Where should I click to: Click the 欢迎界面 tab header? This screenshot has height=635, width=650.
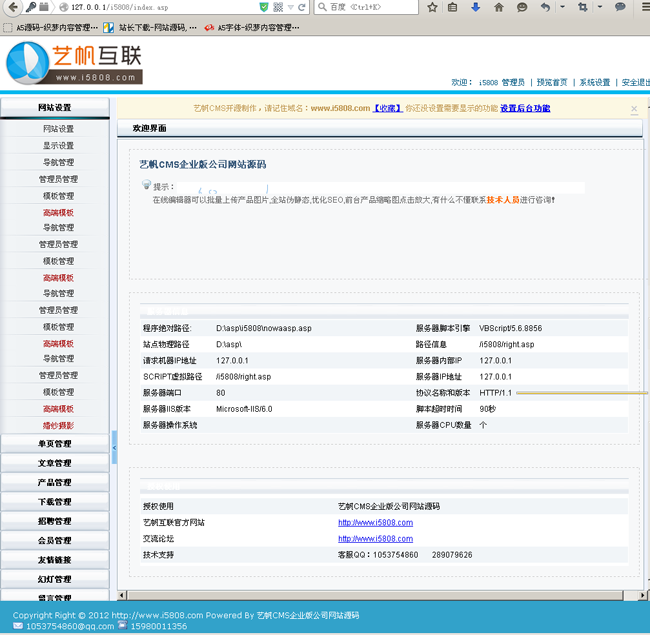[150, 128]
